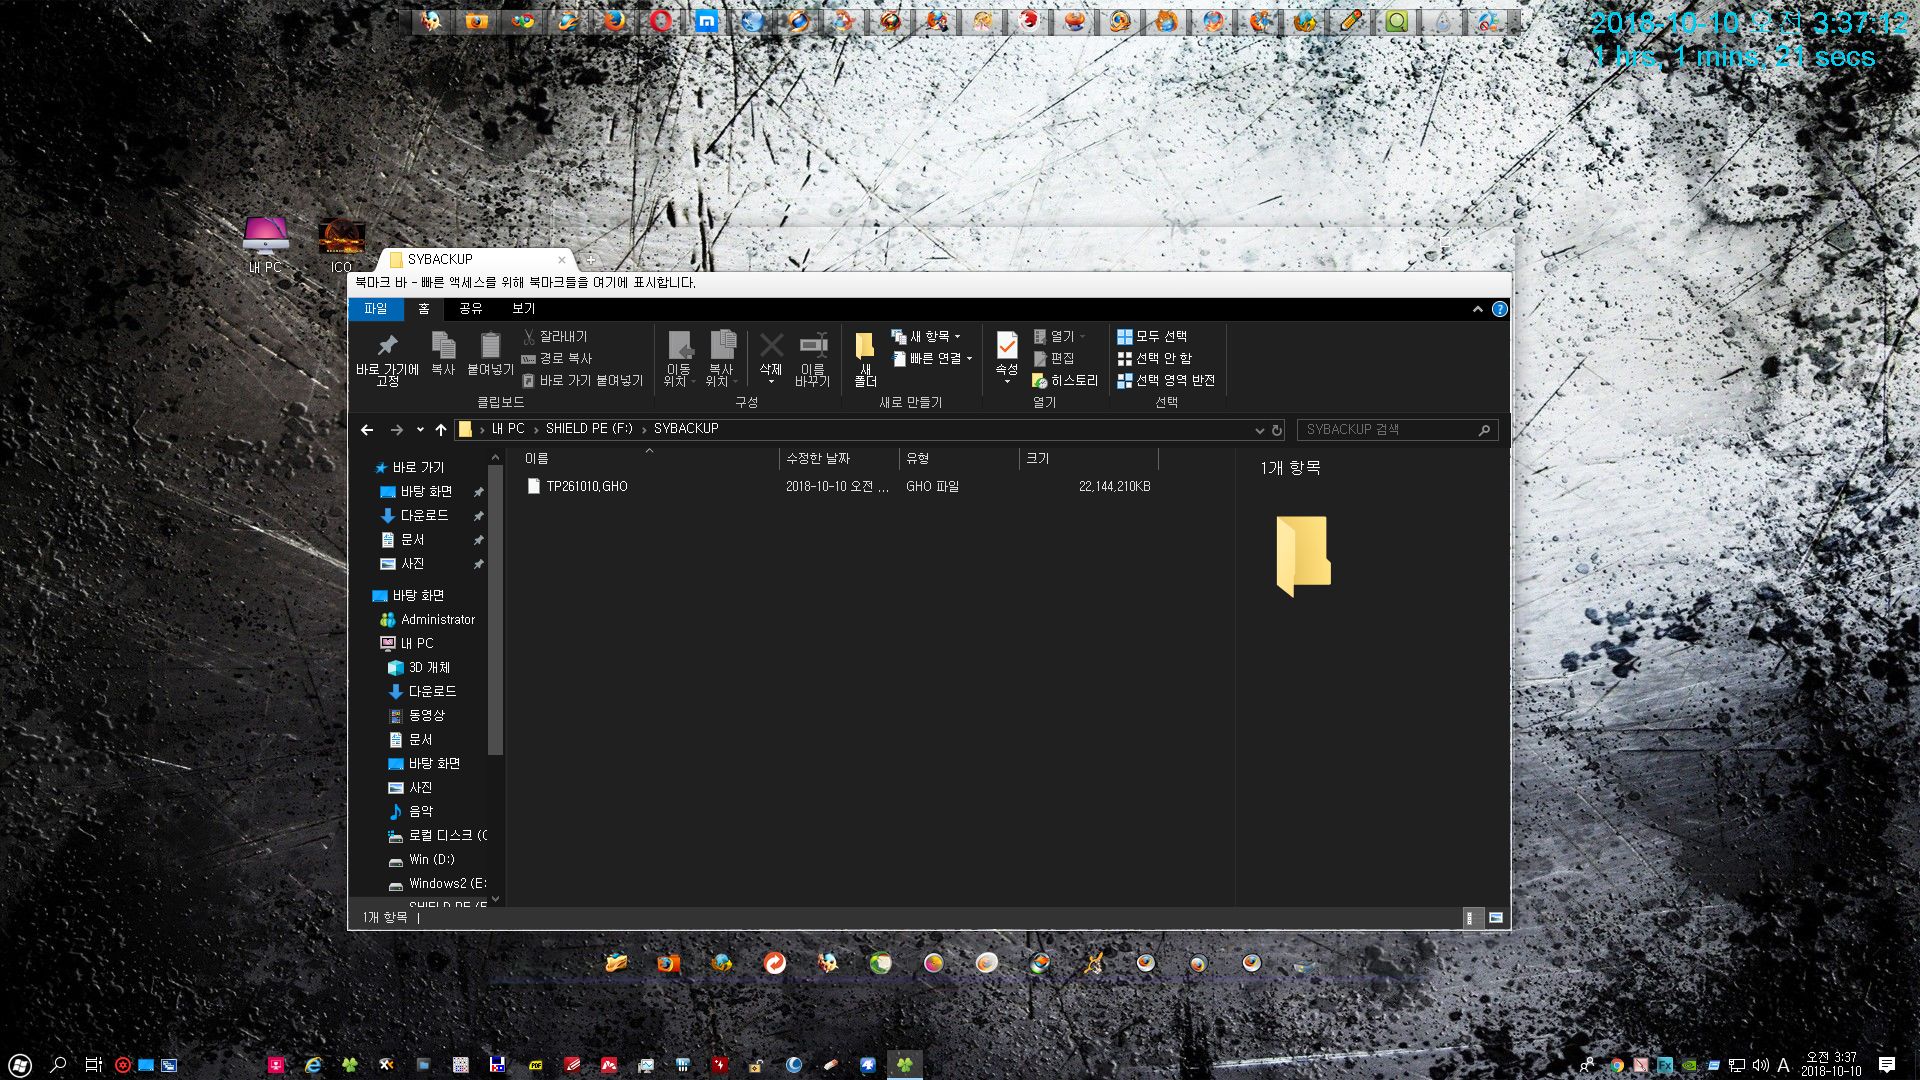Click the Windows Start button
Screen dimensions: 1920x1080
[x=19, y=1065]
